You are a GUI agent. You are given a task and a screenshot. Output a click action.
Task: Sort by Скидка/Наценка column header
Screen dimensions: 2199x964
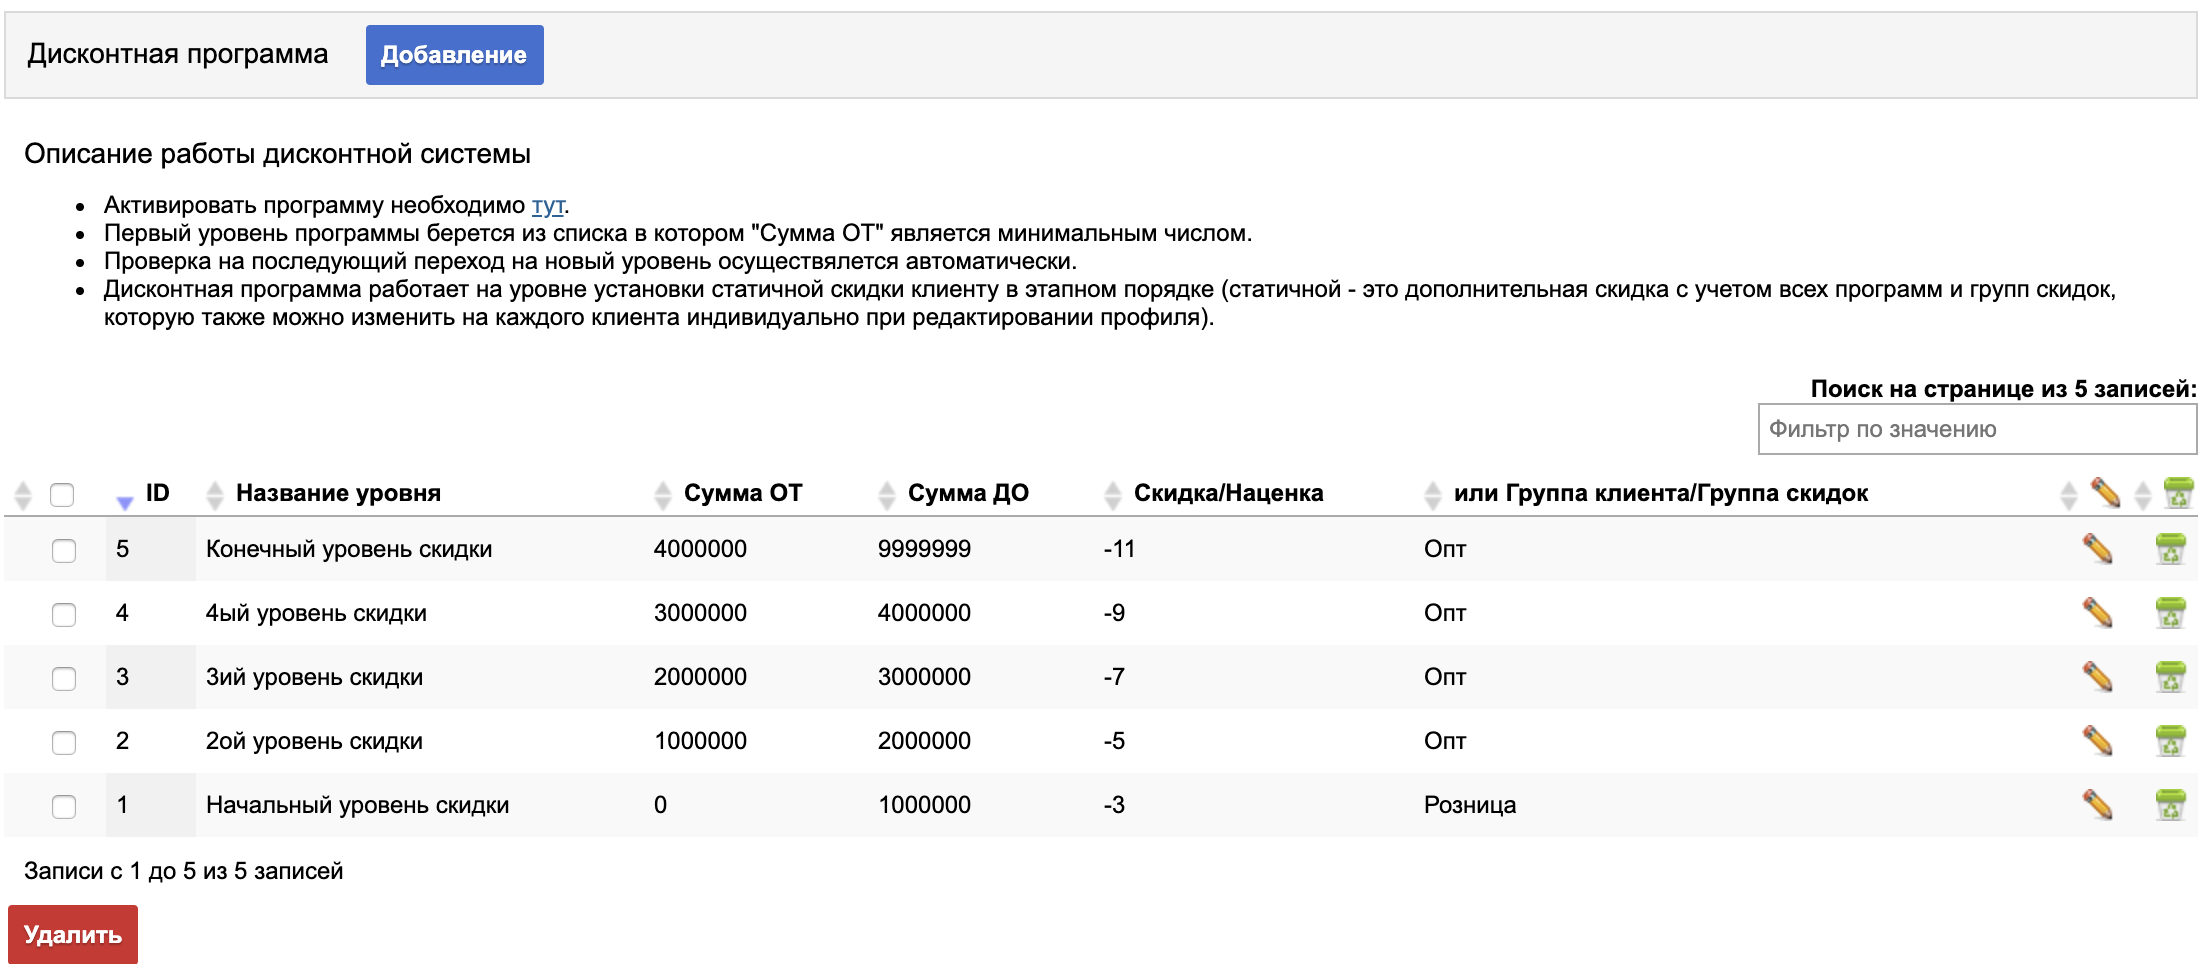[x=1227, y=493]
